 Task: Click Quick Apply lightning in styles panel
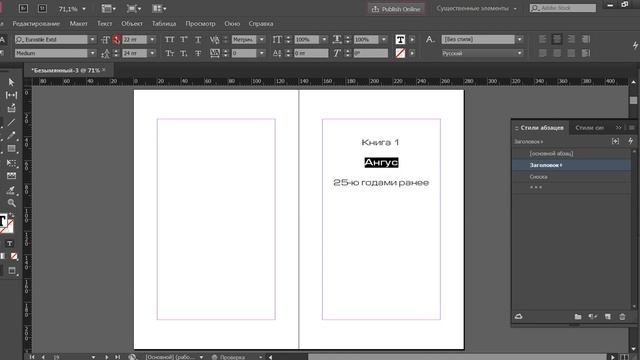[x=631, y=141]
